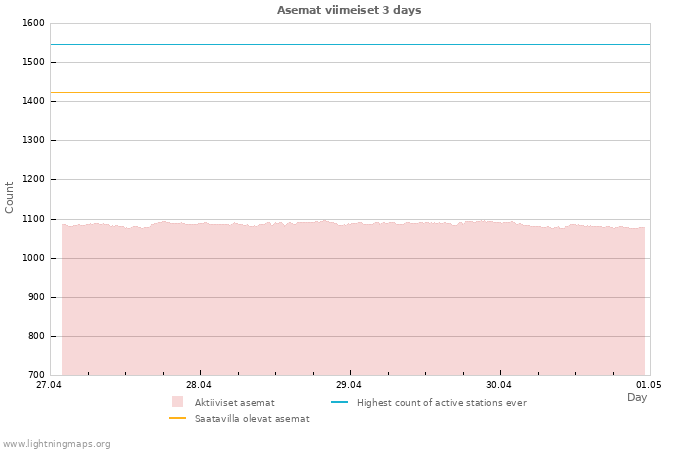
Task: Click the Day x-axis label
Action: tap(637, 397)
